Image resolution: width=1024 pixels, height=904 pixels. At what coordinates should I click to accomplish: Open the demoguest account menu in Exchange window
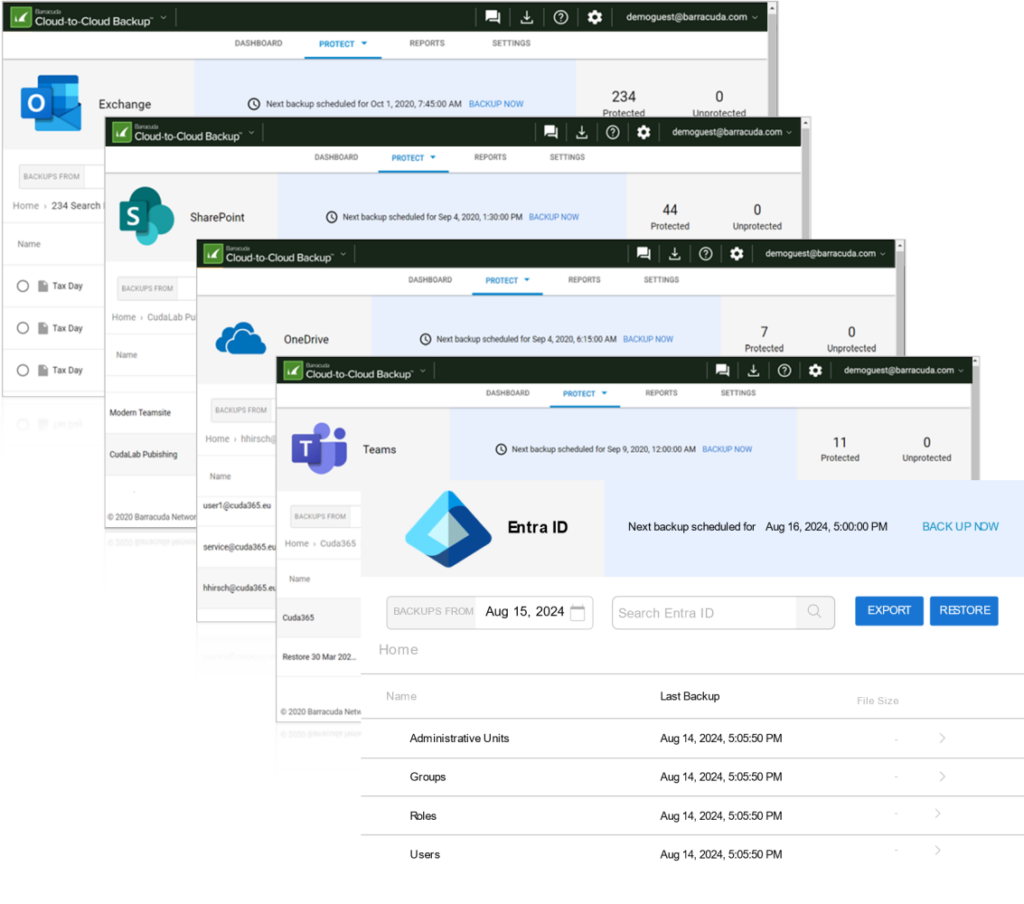tap(692, 17)
